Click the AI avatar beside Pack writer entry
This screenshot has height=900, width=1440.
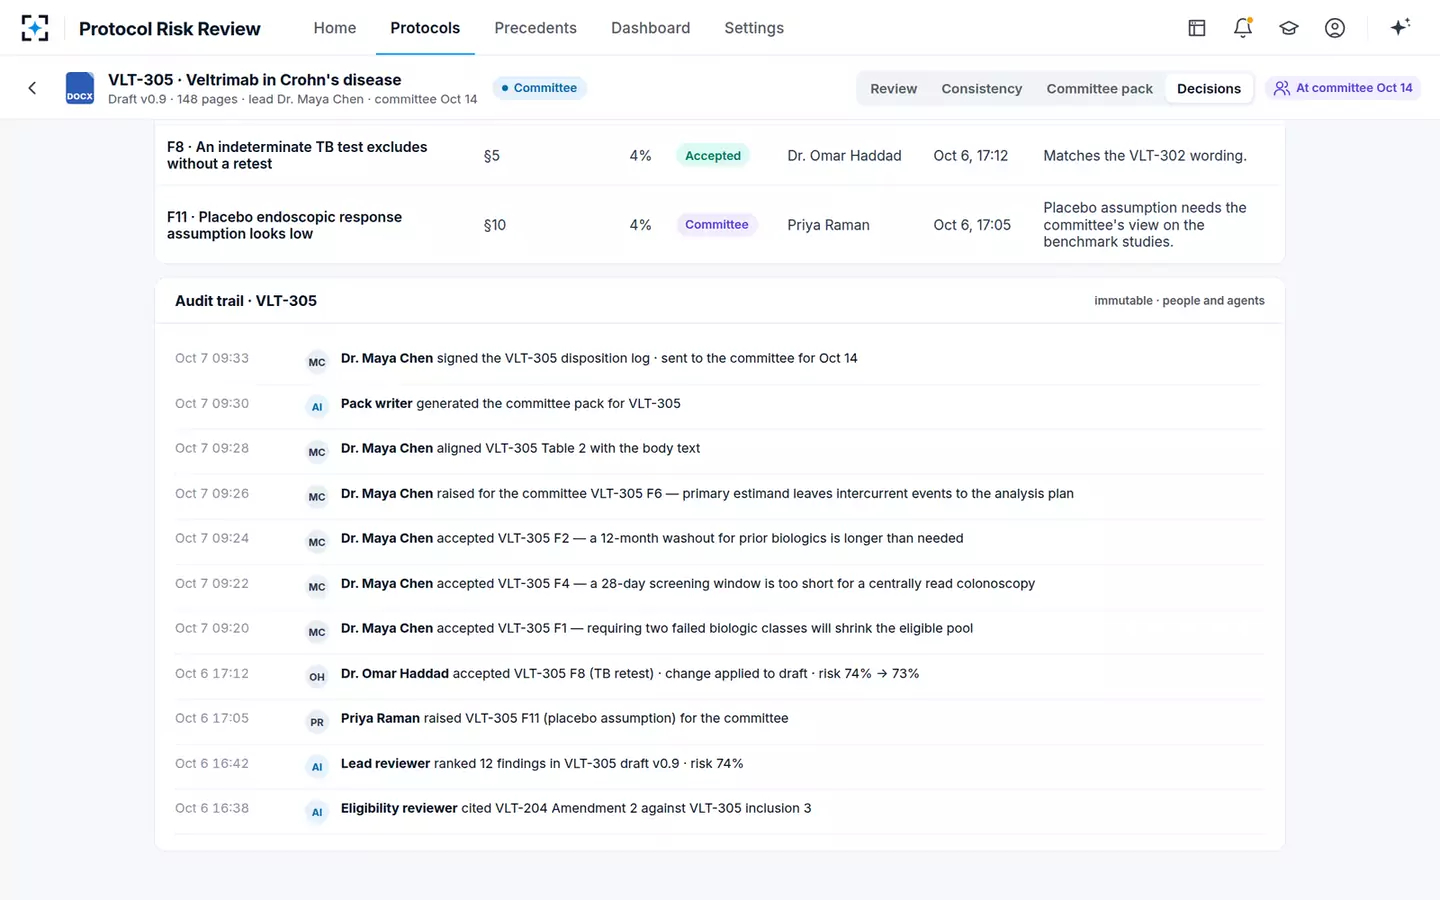[317, 407]
